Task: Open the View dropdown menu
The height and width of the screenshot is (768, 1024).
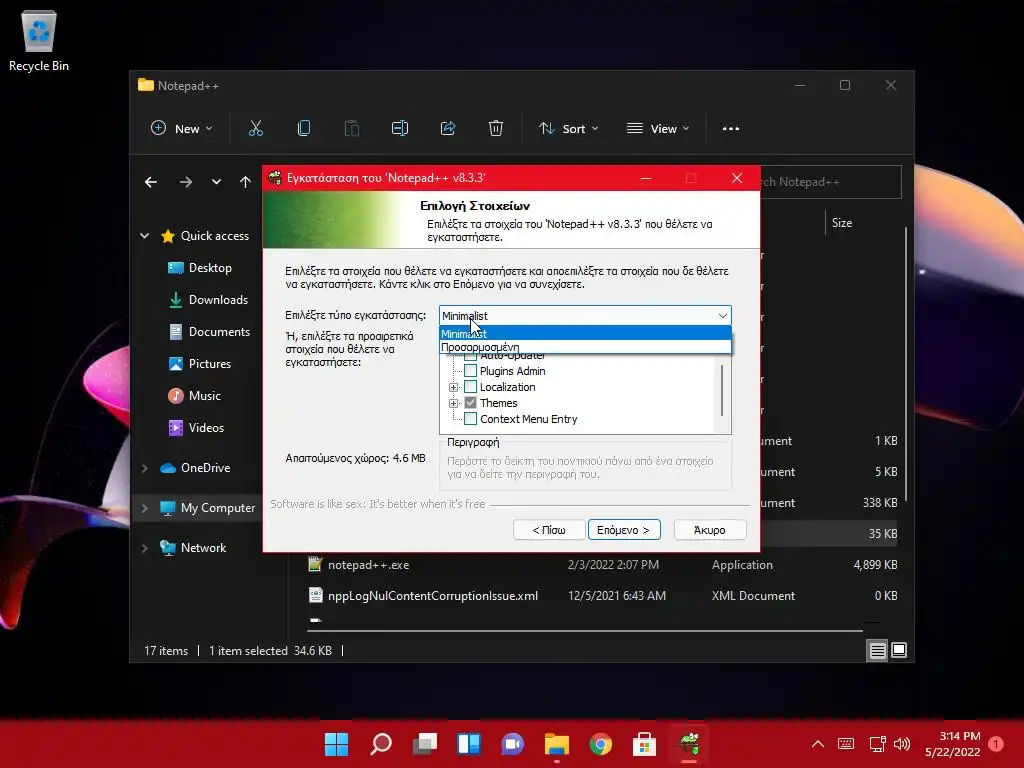Action: [658, 129]
